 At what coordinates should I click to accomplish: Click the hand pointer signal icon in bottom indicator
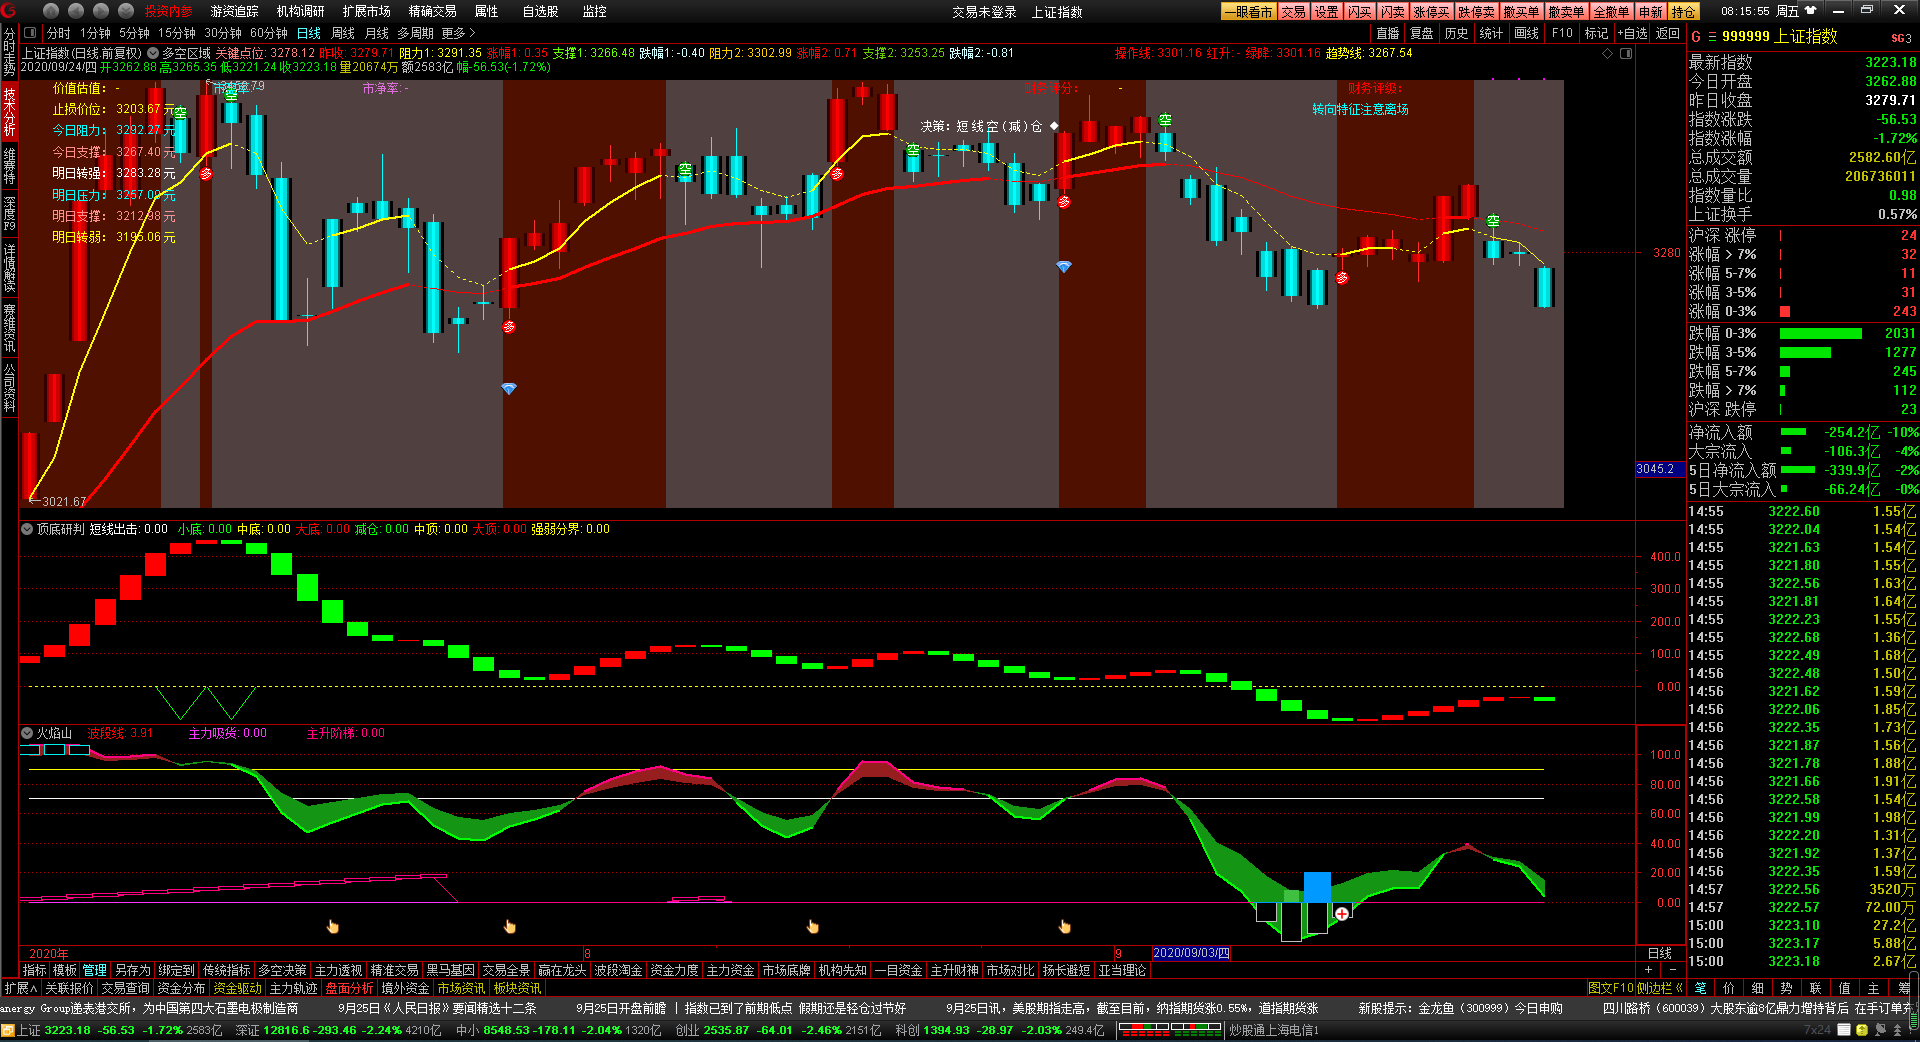pos(333,927)
